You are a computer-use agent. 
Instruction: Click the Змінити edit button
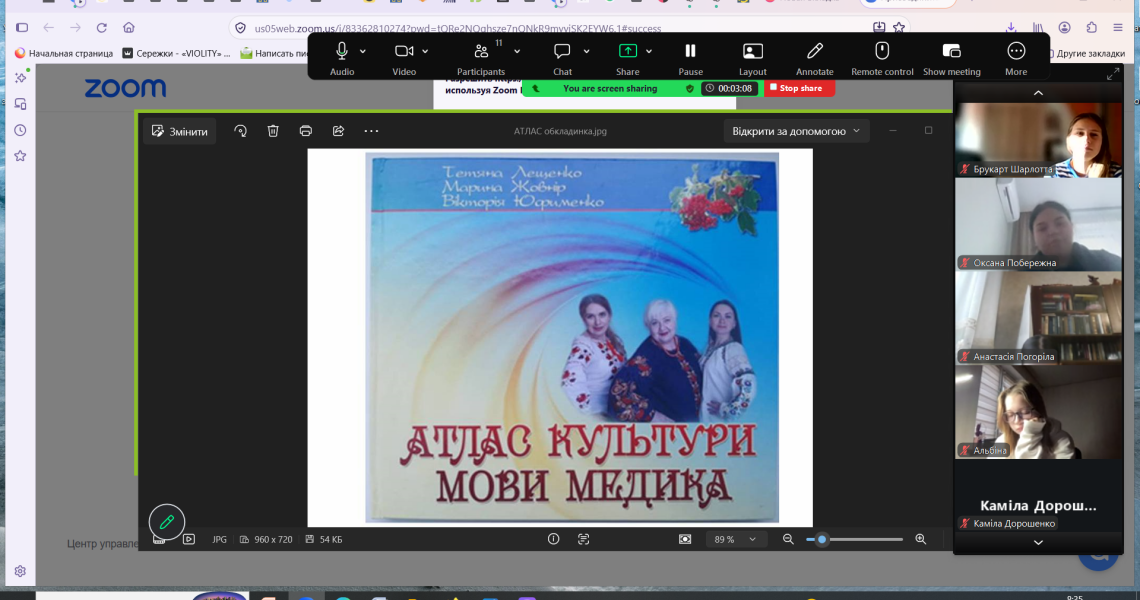[180, 131]
